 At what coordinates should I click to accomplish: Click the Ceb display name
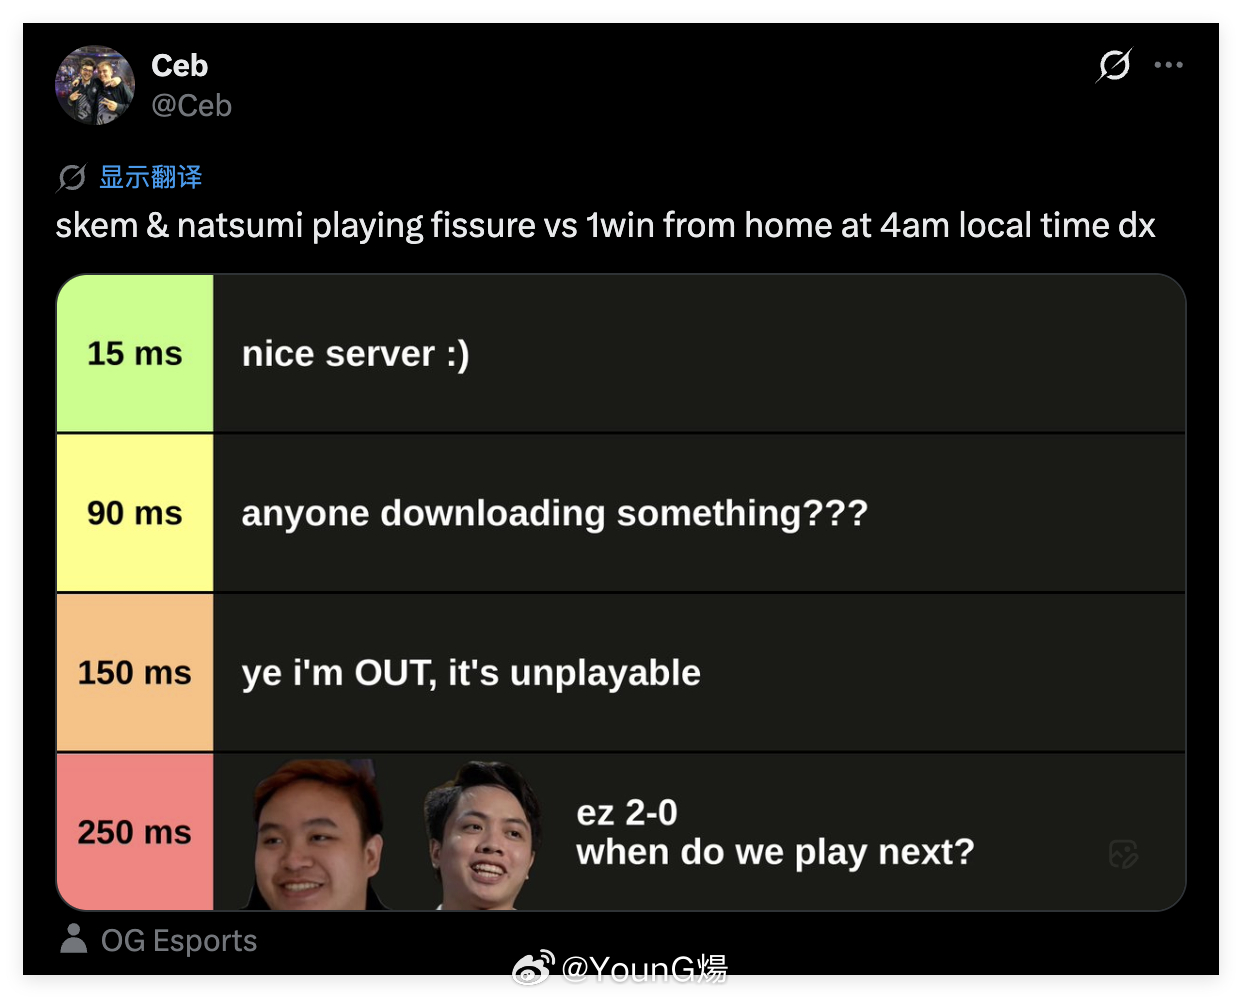[180, 66]
